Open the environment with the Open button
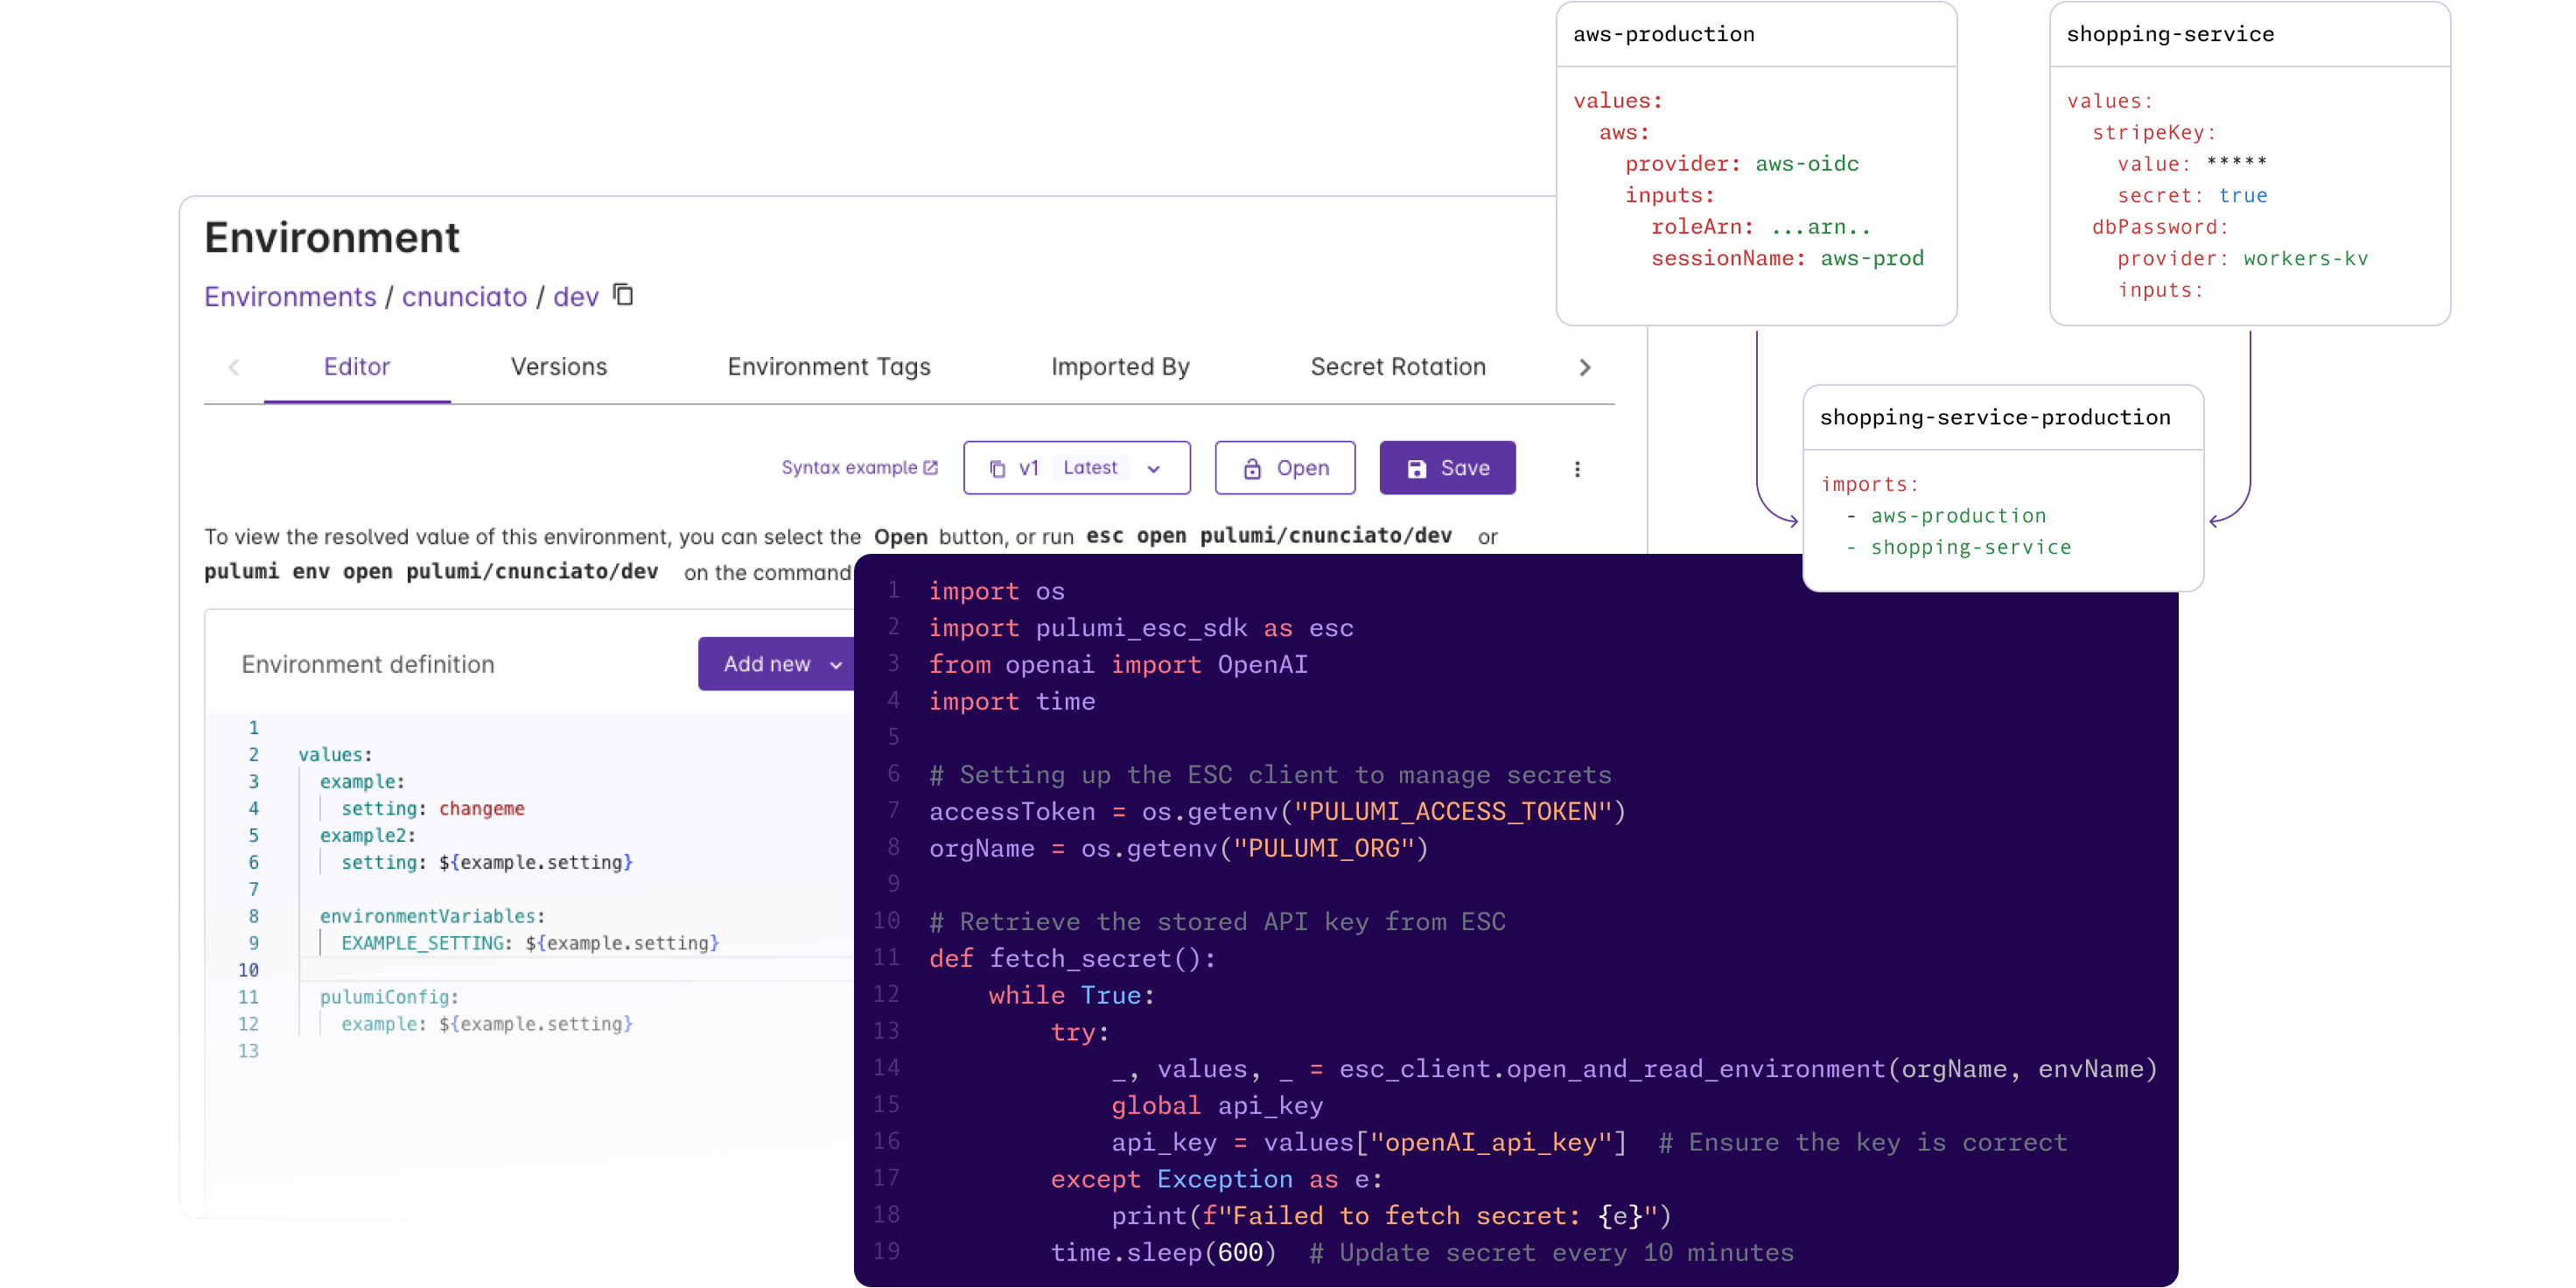The image size is (2576, 1288). coord(1285,467)
